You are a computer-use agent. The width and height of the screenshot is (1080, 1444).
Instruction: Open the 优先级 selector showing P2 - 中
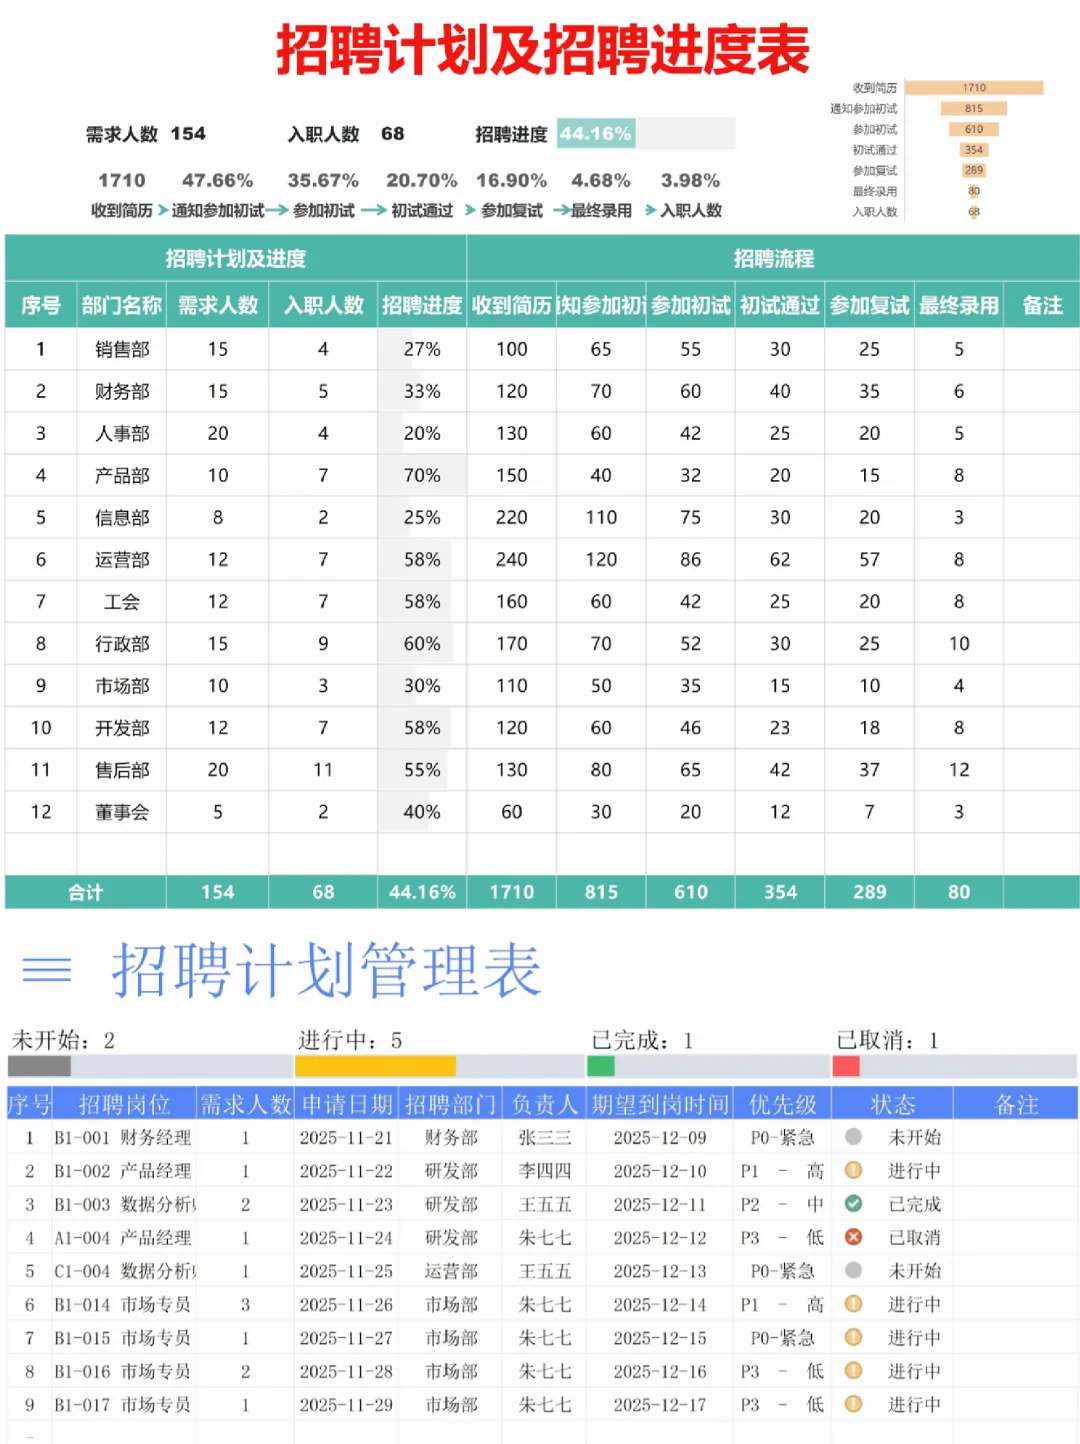pyautogui.click(x=781, y=1205)
